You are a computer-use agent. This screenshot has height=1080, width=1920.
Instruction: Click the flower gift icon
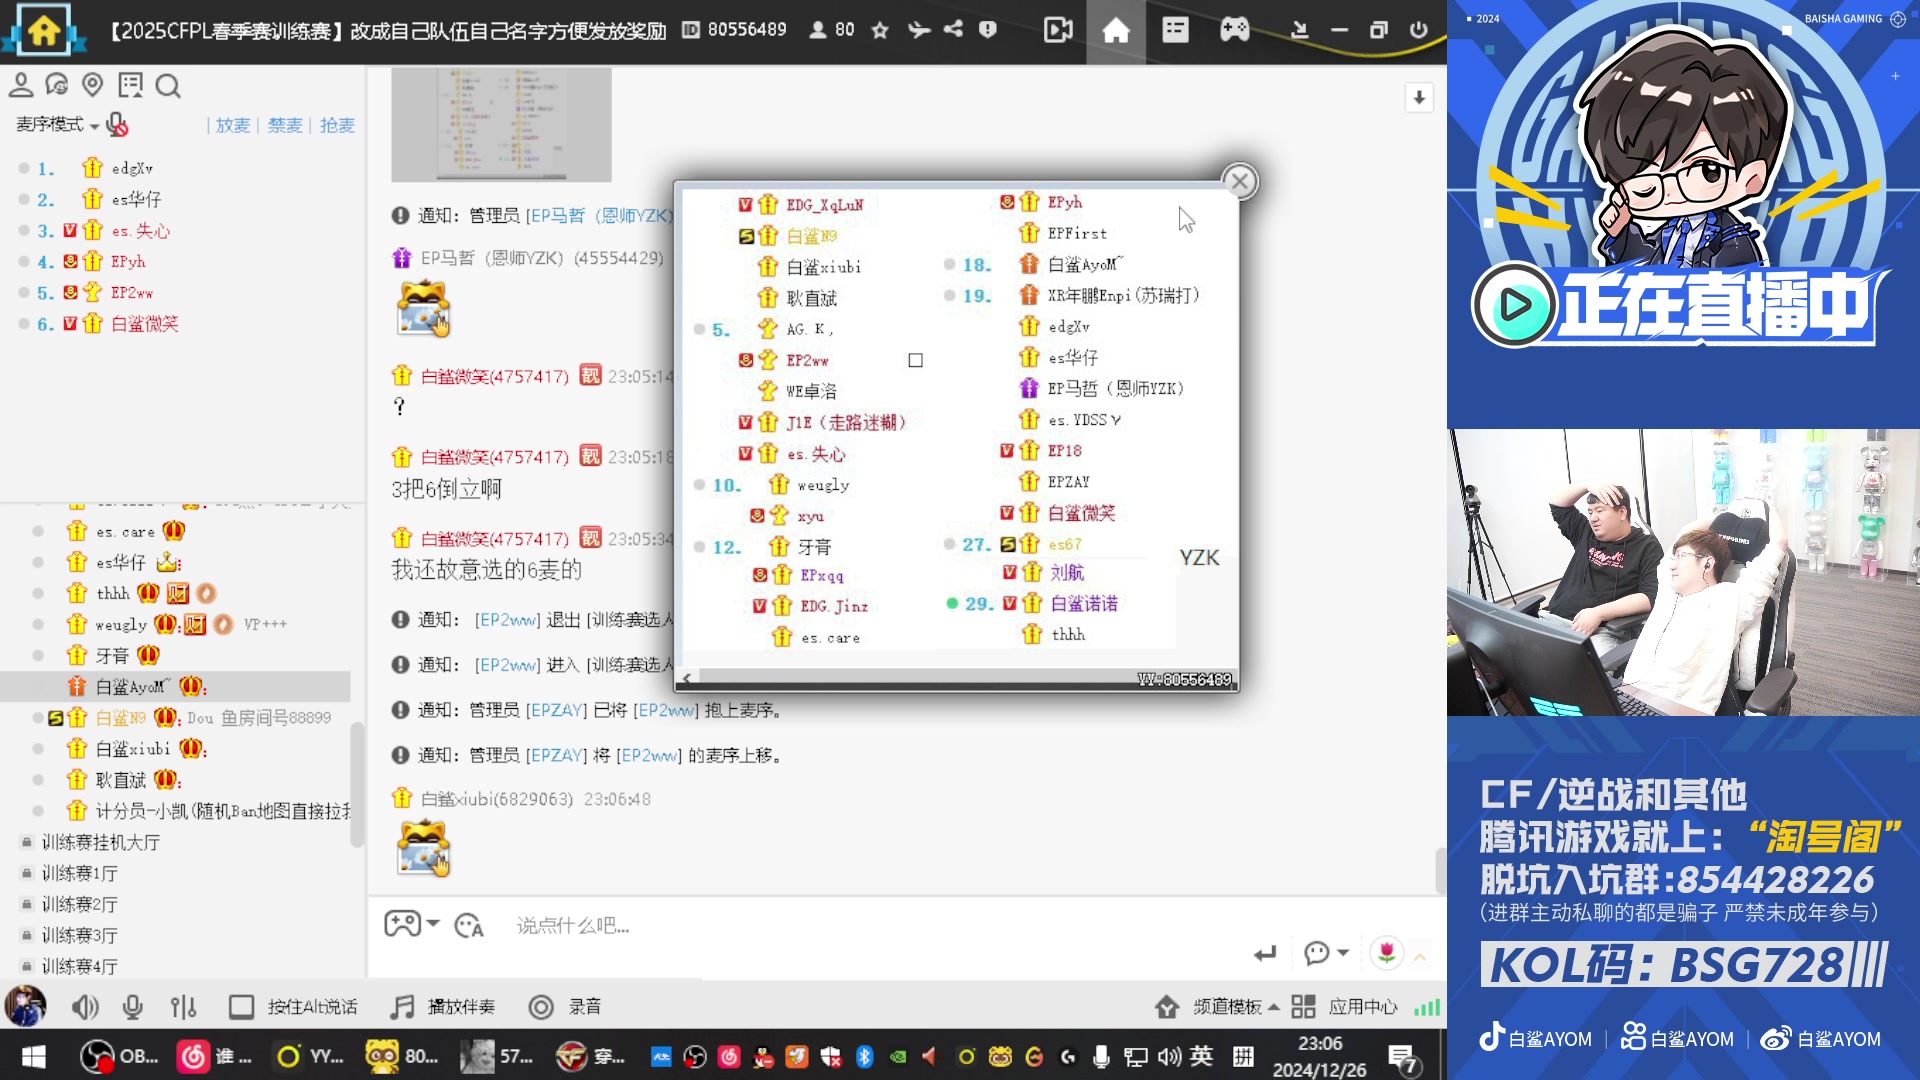coord(1387,953)
